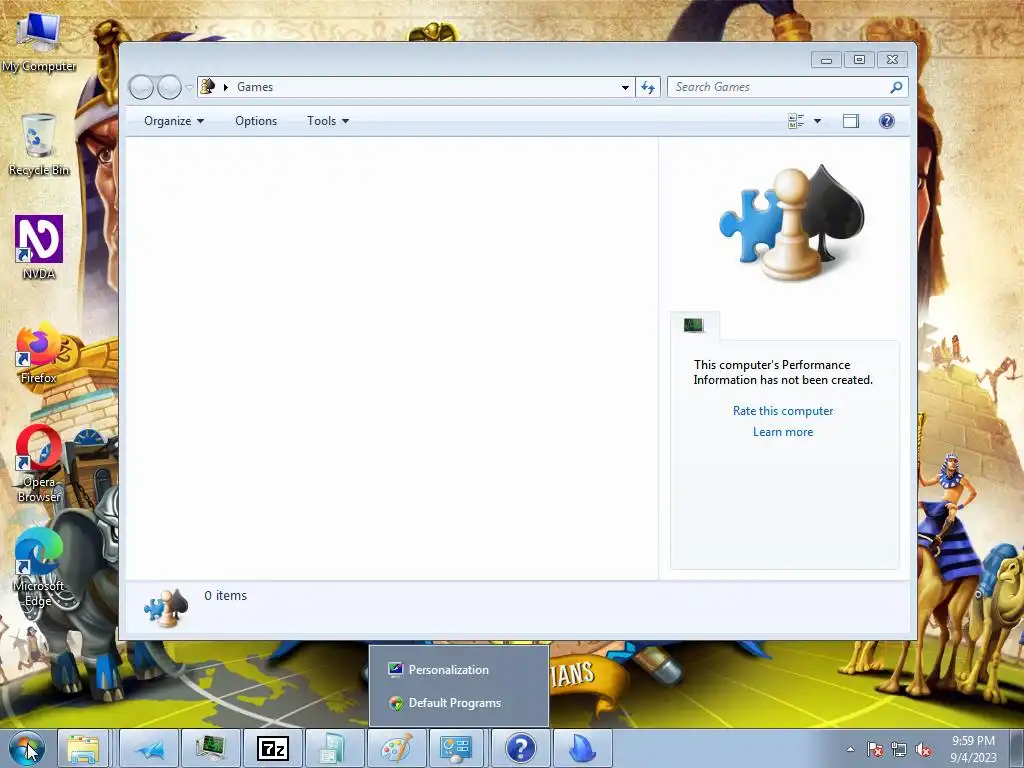
Task: Maximize the Games window
Action: click(x=859, y=60)
